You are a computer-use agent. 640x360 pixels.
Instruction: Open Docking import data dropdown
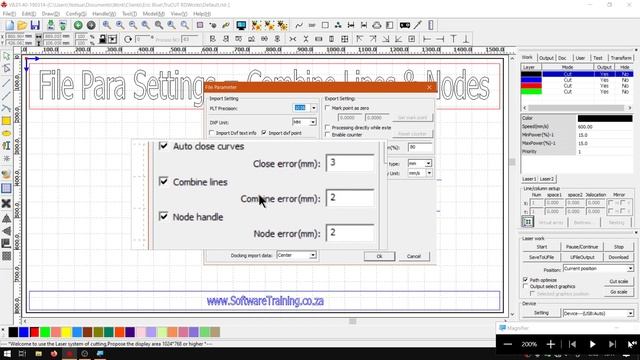point(313,255)
